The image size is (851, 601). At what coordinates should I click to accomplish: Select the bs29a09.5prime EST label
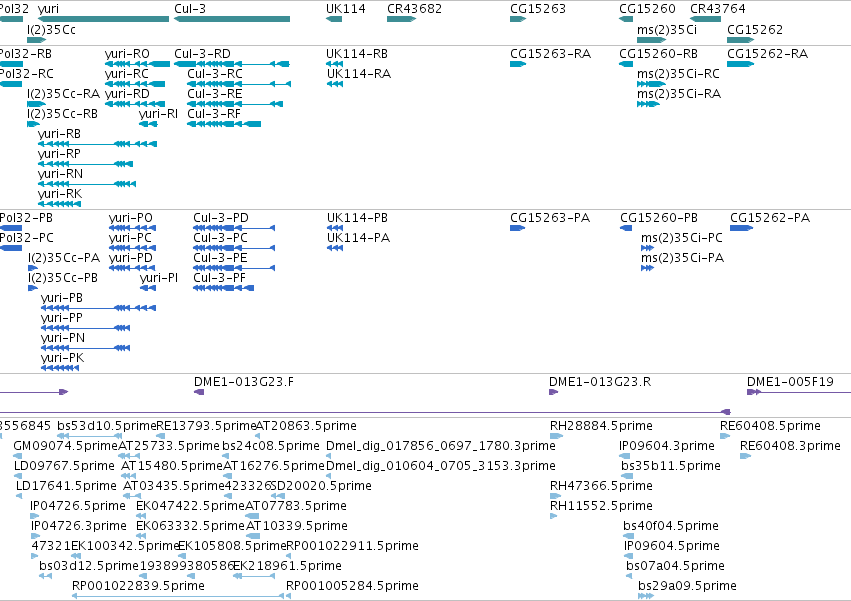click(687, 586)
